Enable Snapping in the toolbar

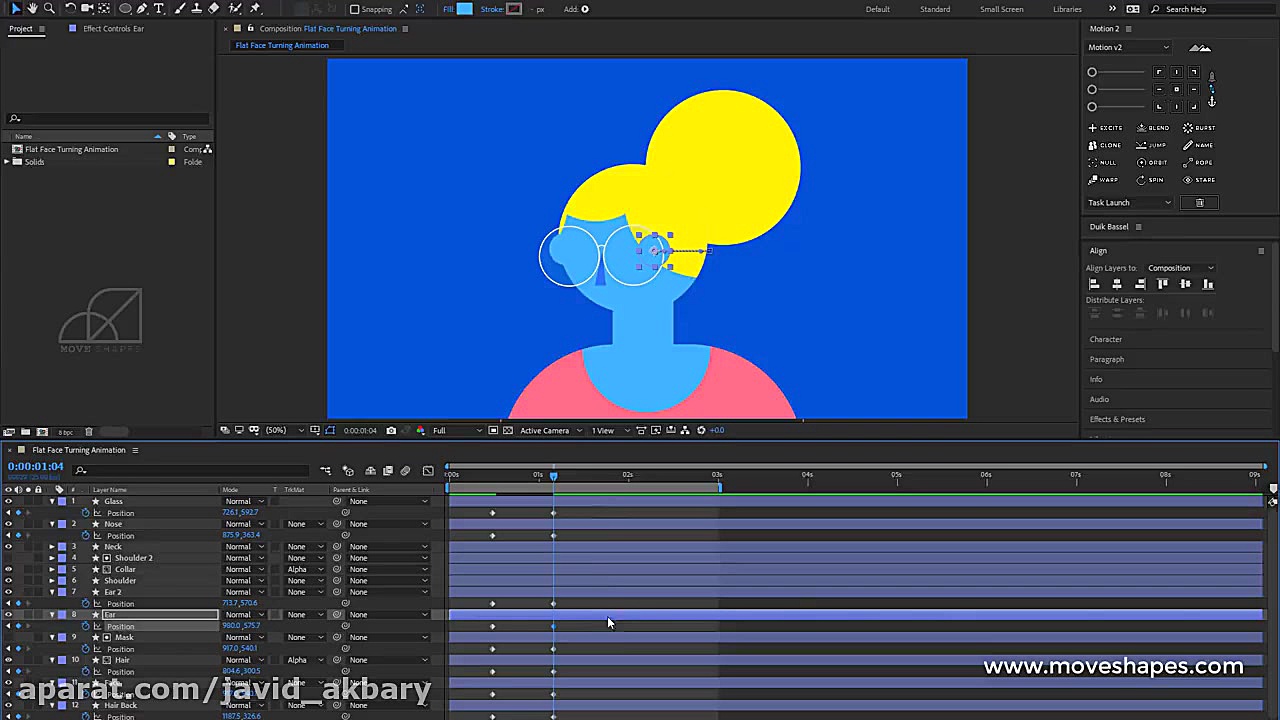pyautogui.click(x=357, y=9)
